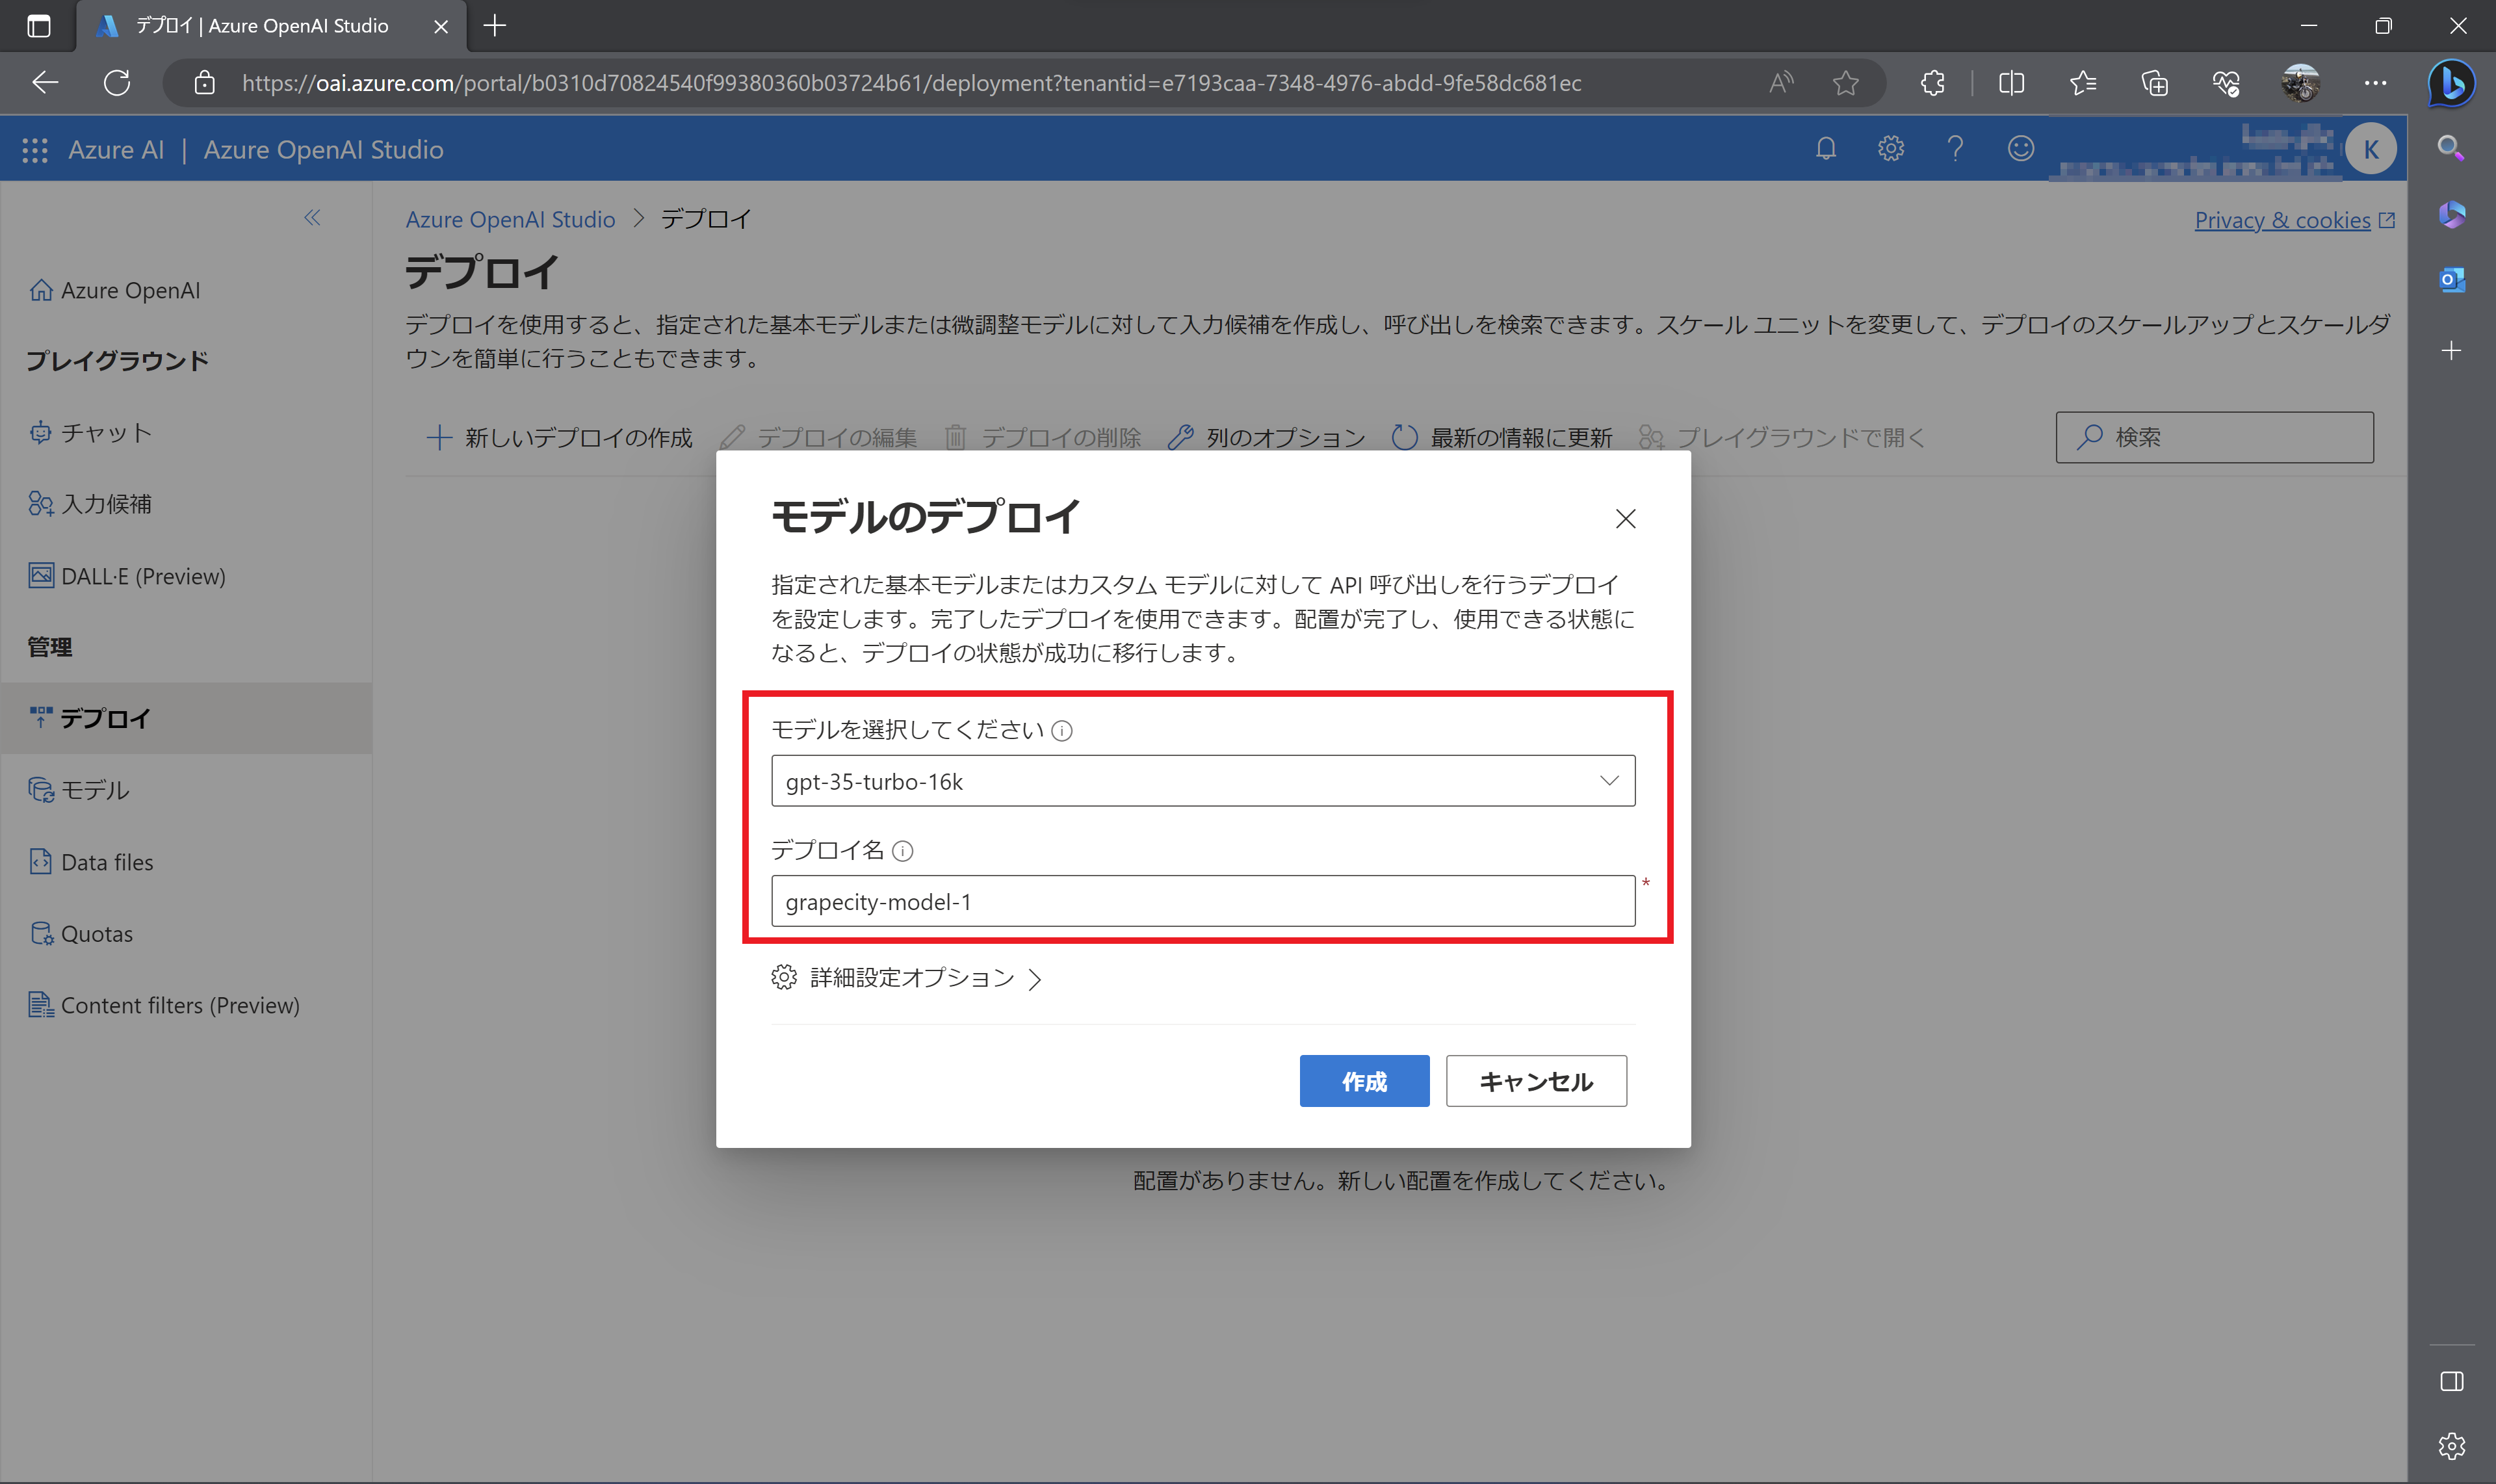Add app to Edge sidebar plus button
2496x1484 pixels.
(2451, 350)
